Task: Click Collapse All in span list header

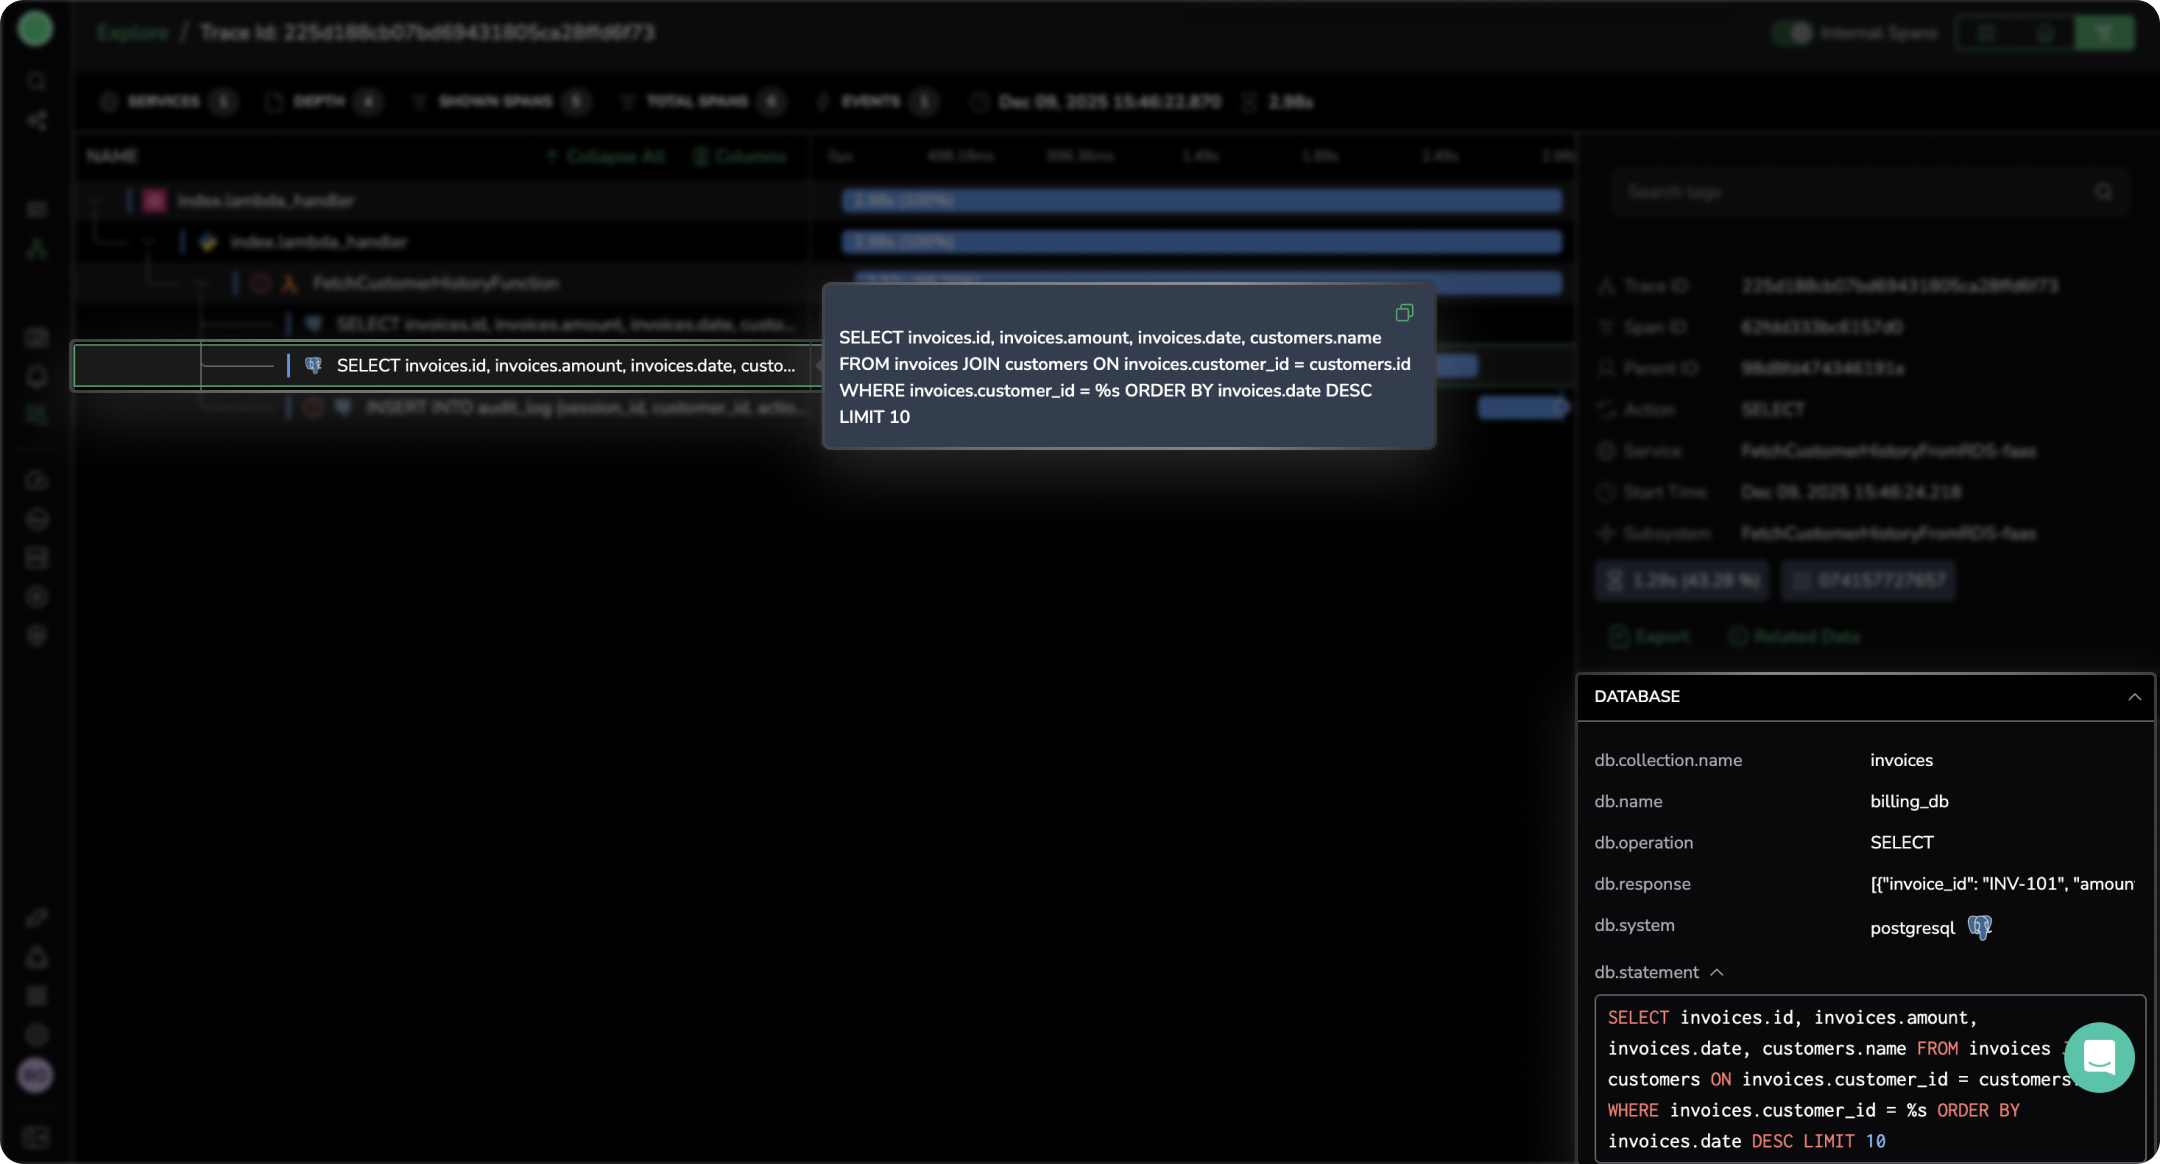Action: coord(605,156)
